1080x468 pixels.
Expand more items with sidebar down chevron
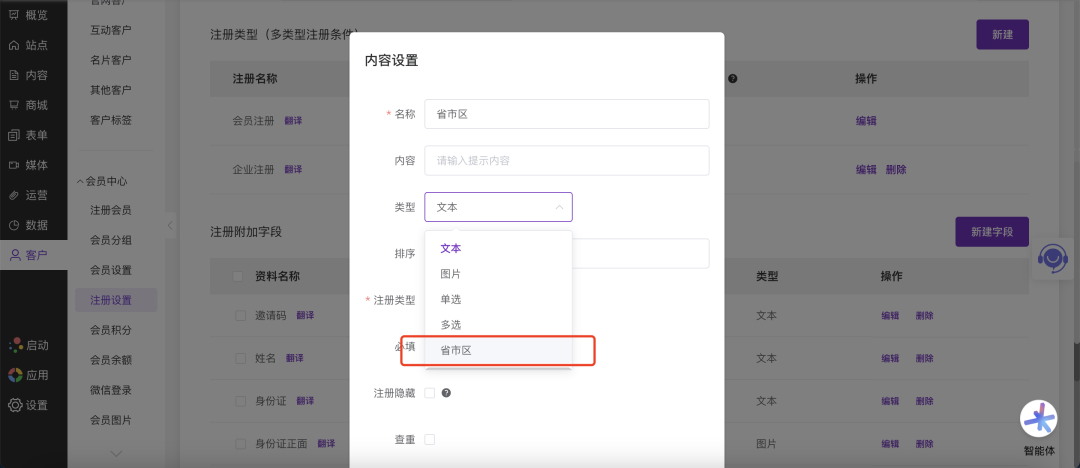116,454
